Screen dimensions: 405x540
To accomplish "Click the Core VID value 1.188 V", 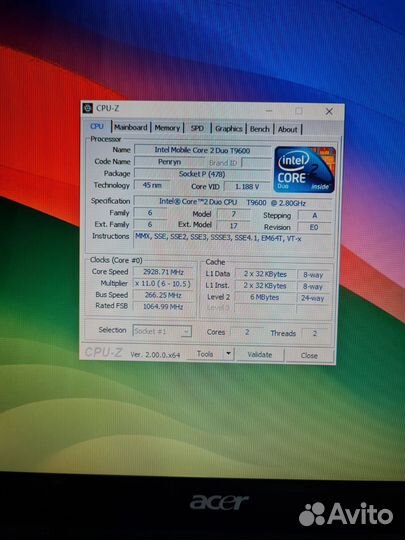I will point(247,187).
